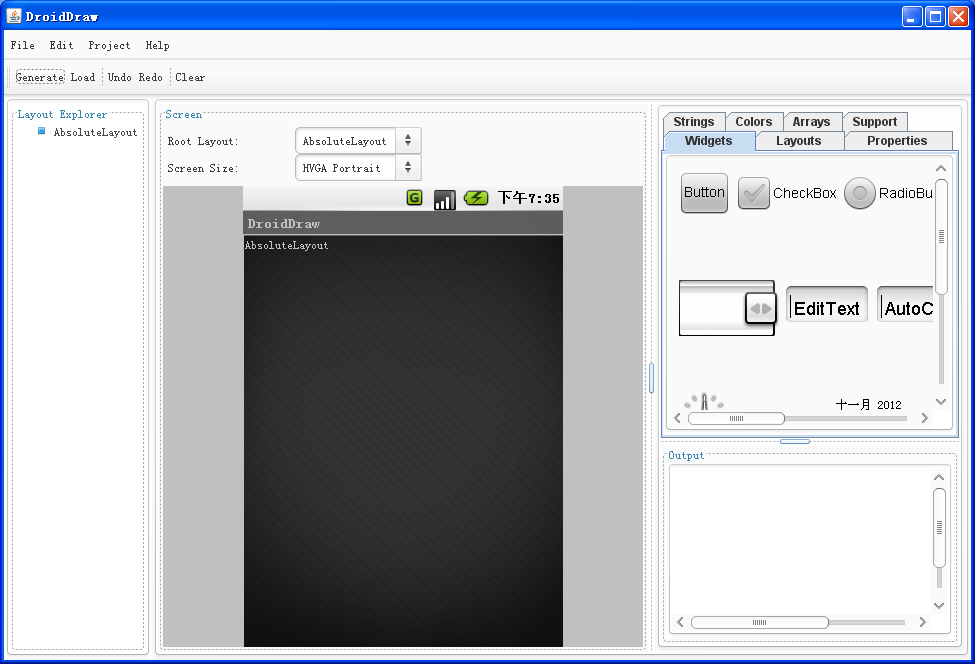Click the widgets panel vertical scrollbar thumb
975x664 pixels.
941,236
